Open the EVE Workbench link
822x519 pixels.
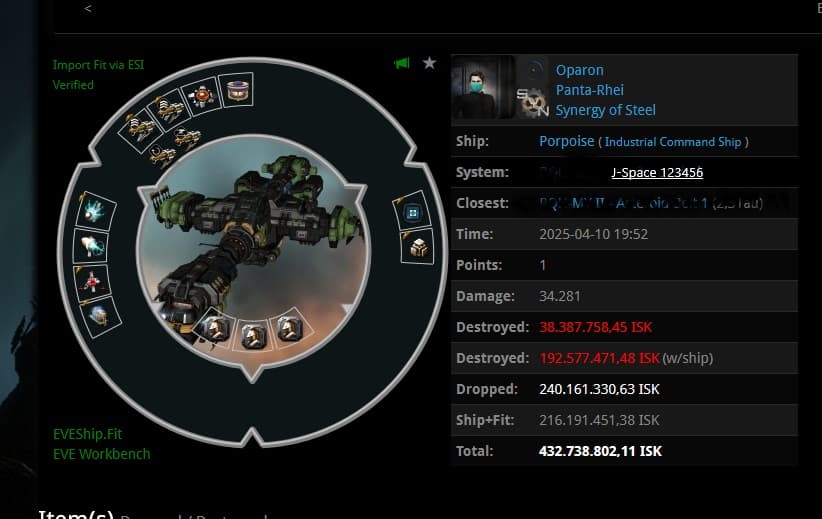102,454
